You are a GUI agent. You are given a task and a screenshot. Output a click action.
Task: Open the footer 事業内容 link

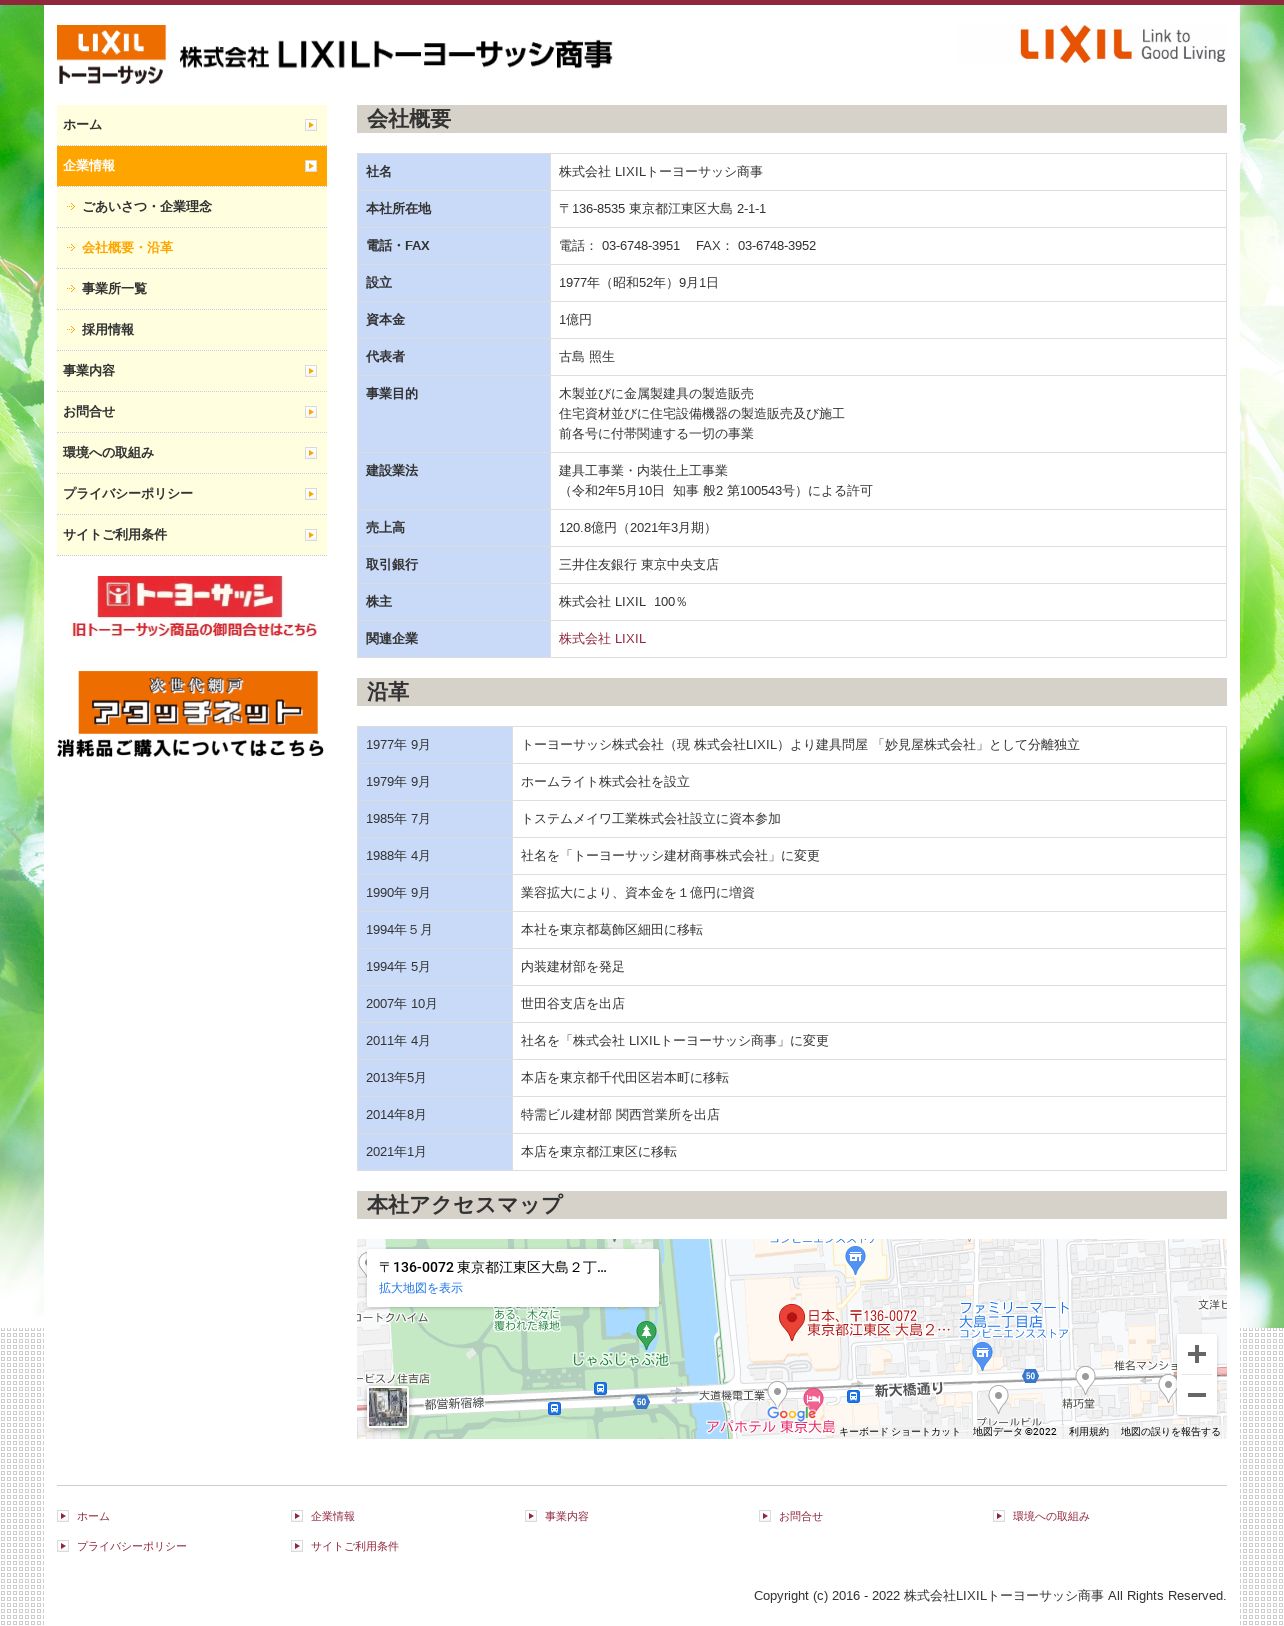567,1517
